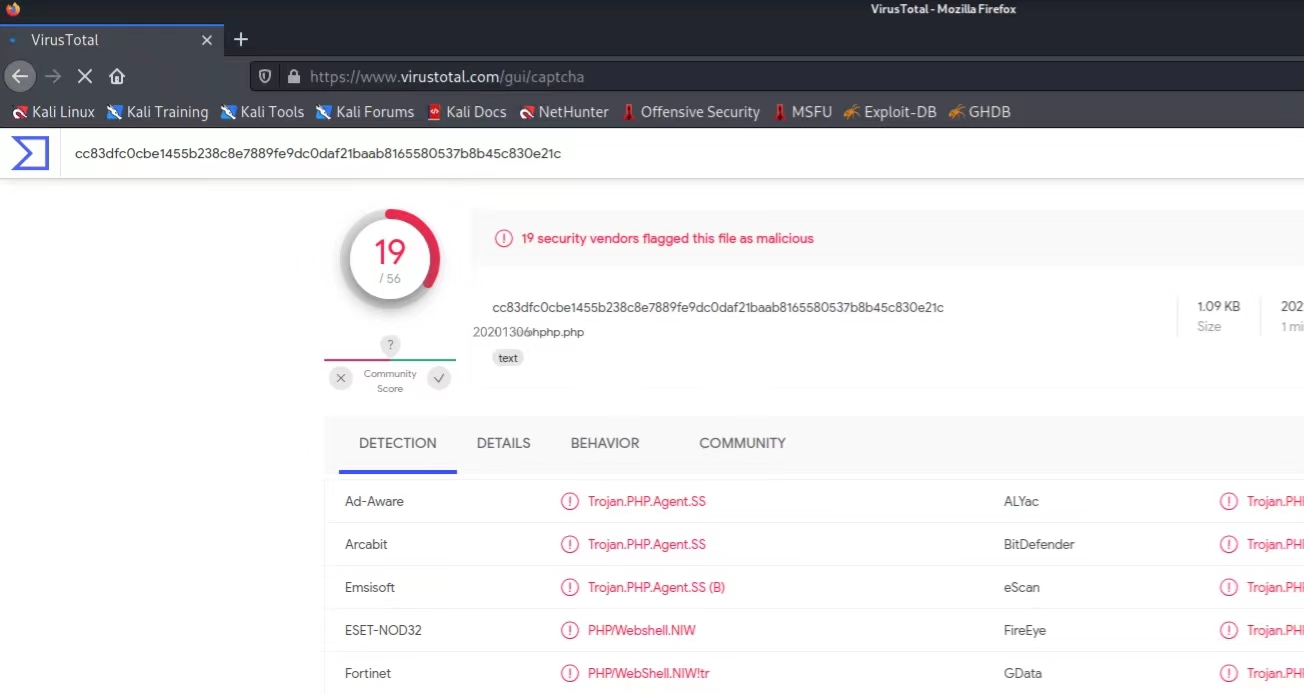
Task: Click the 19/56 detection score gauge
Action: 390,259
